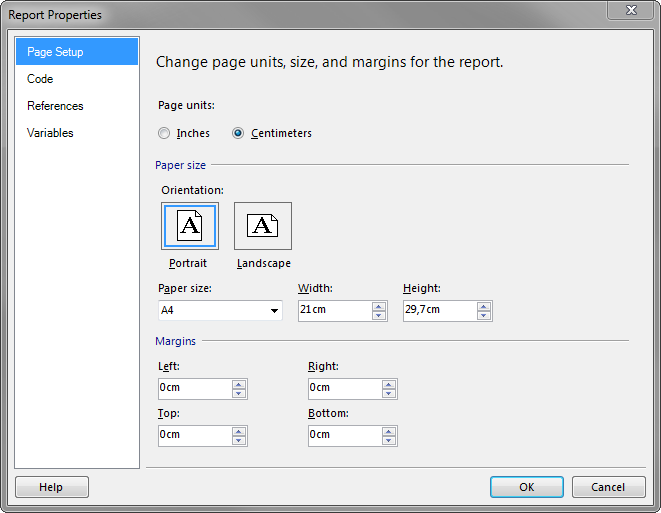Increase Height with up spinner arrow

tap(484, 306)
